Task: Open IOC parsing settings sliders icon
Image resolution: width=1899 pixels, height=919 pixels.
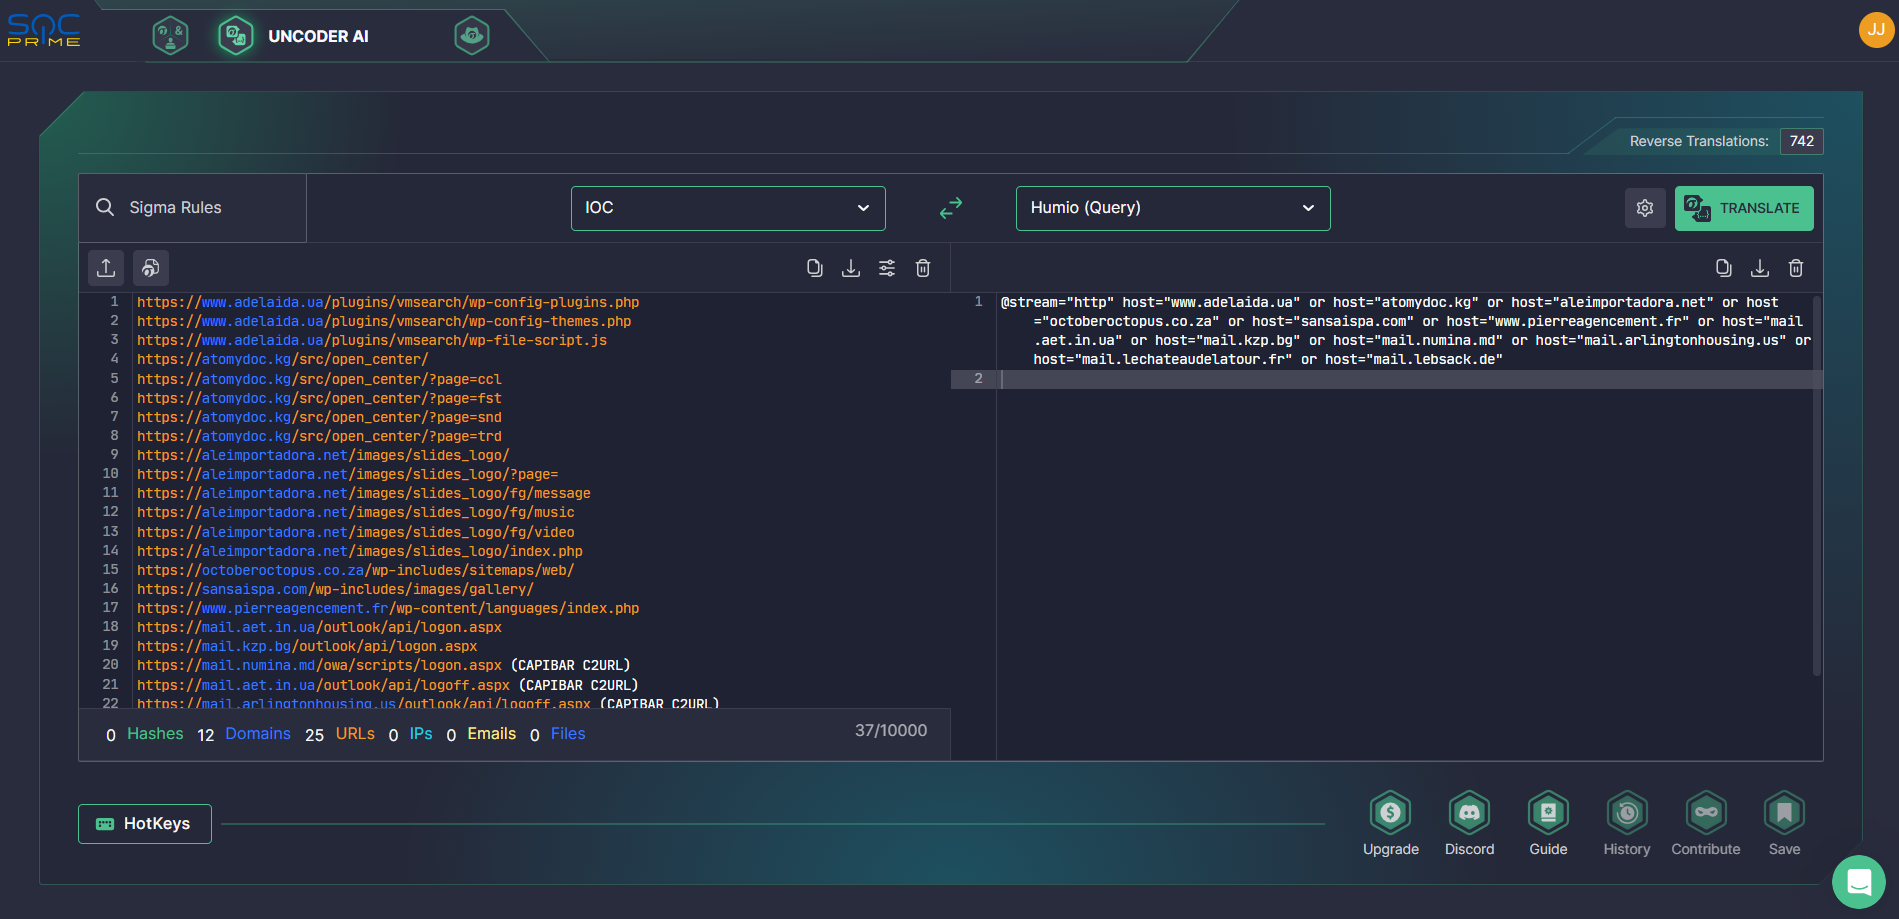Action: pos(887,268)
